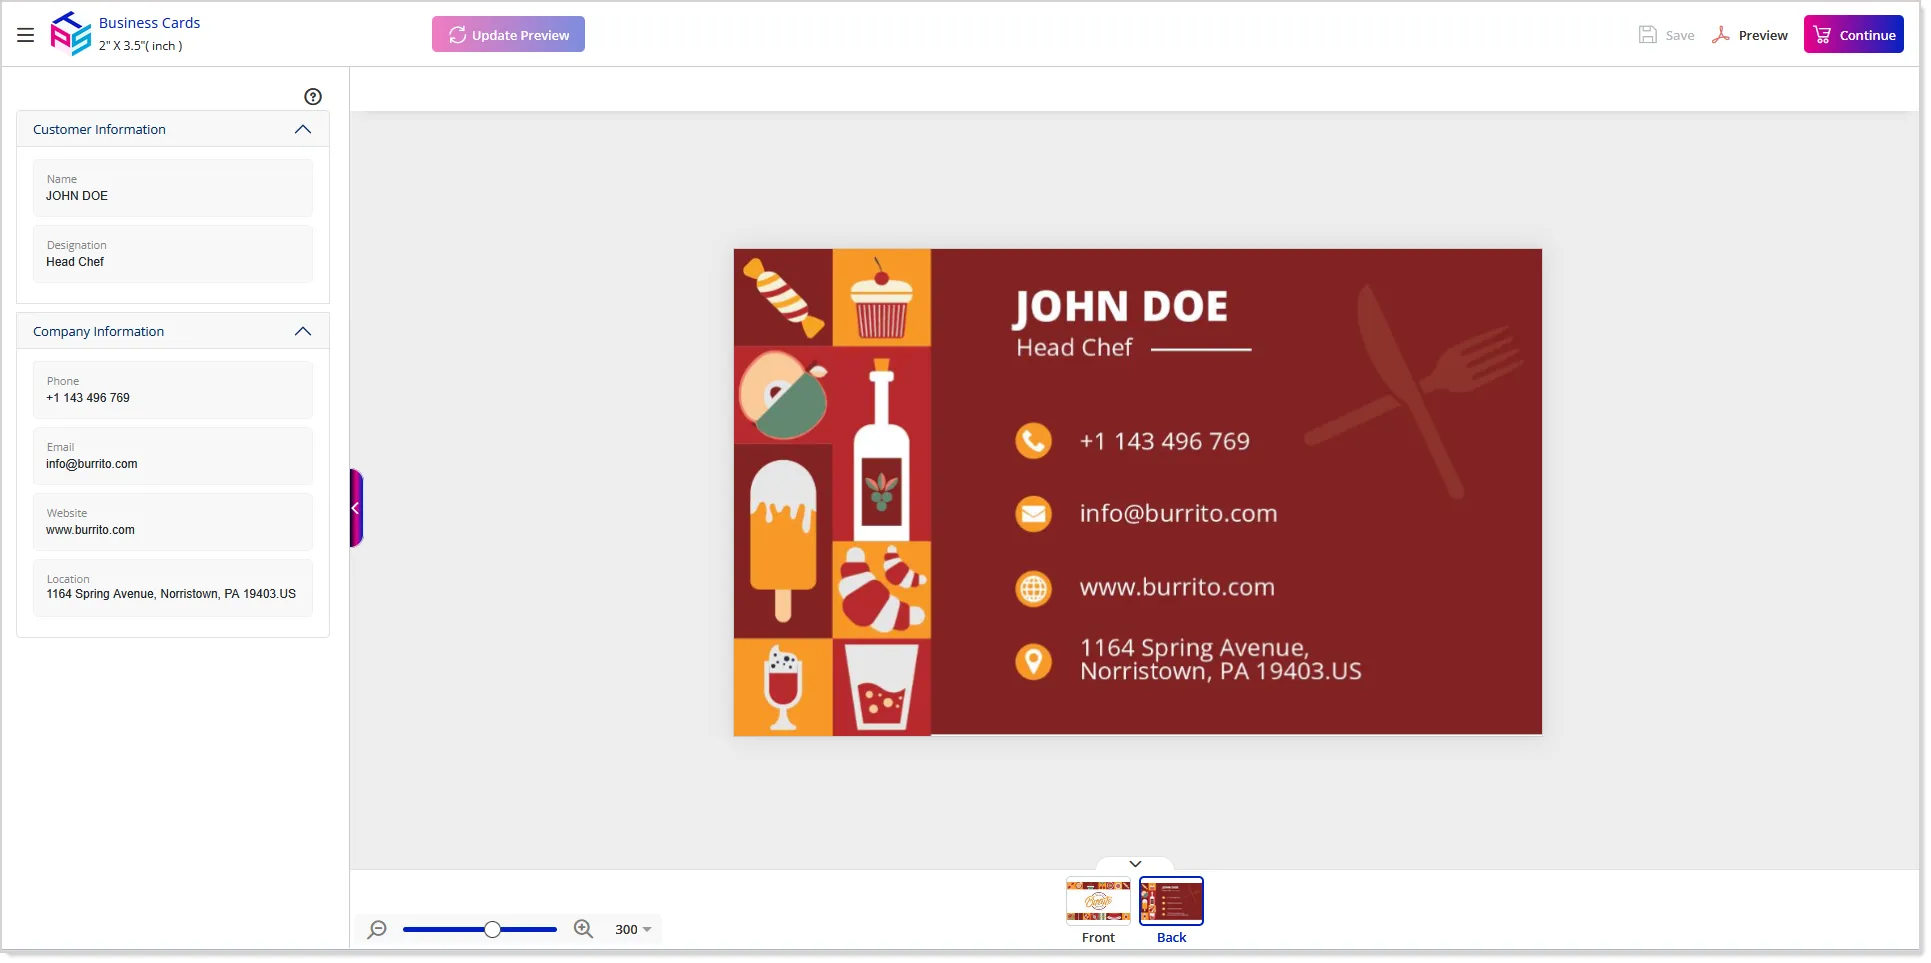Click the email envelope icon on card
Viewport: 1931px width, 963px height.
click(1033, 514)
